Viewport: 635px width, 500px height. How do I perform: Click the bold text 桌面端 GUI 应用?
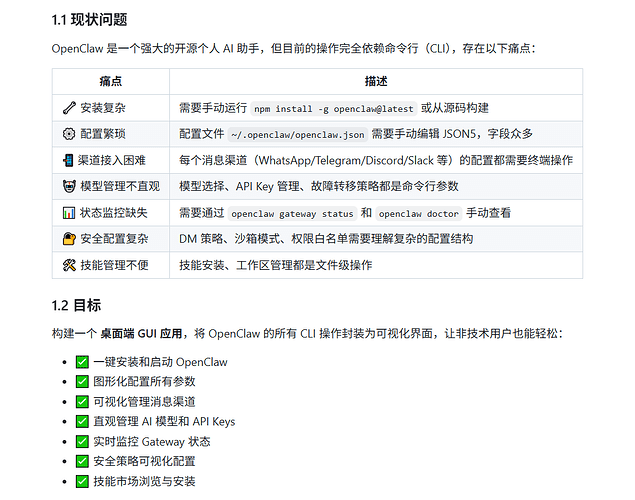coord(141,334)
